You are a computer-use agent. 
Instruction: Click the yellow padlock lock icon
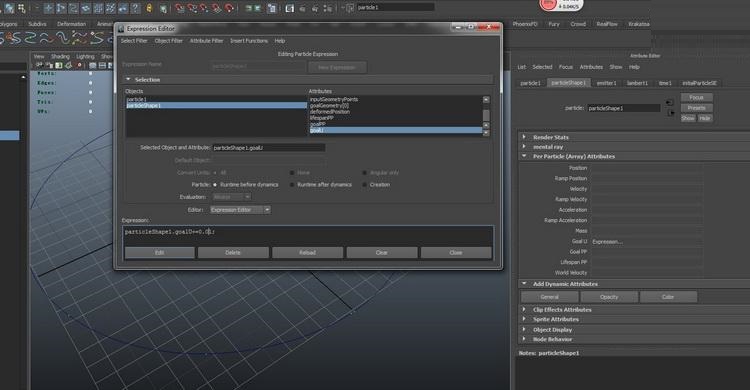click(149, 8)
